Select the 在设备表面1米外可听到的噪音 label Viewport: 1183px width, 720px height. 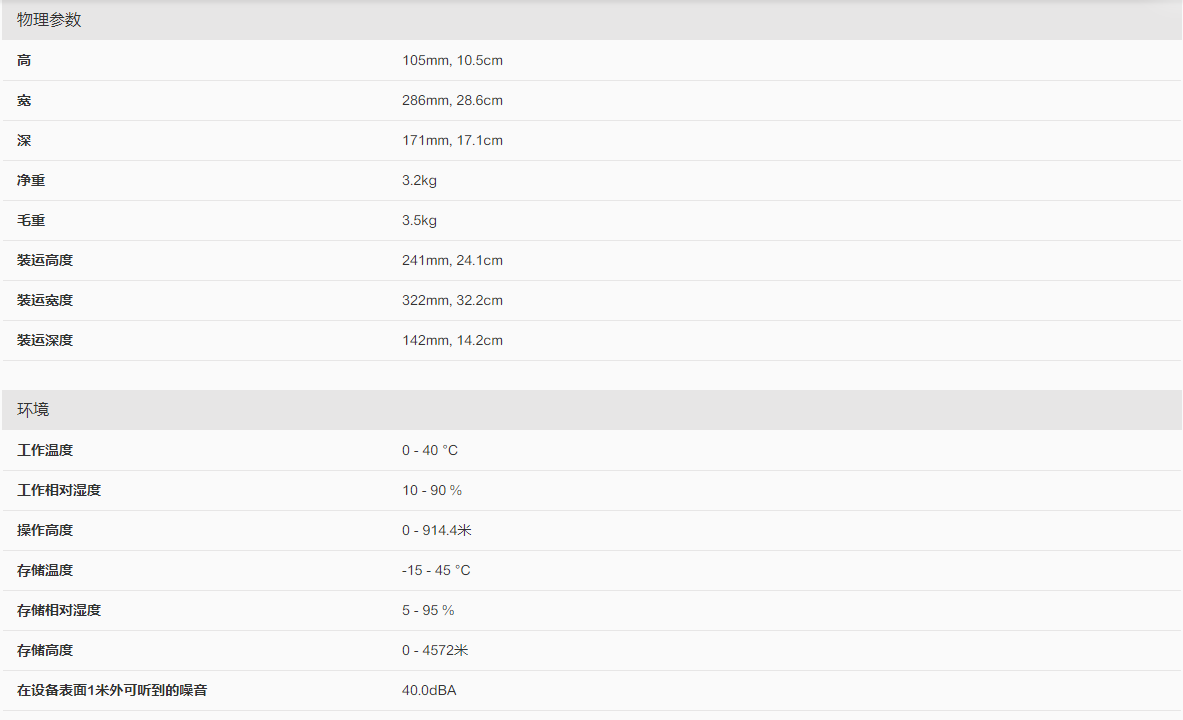112,691
